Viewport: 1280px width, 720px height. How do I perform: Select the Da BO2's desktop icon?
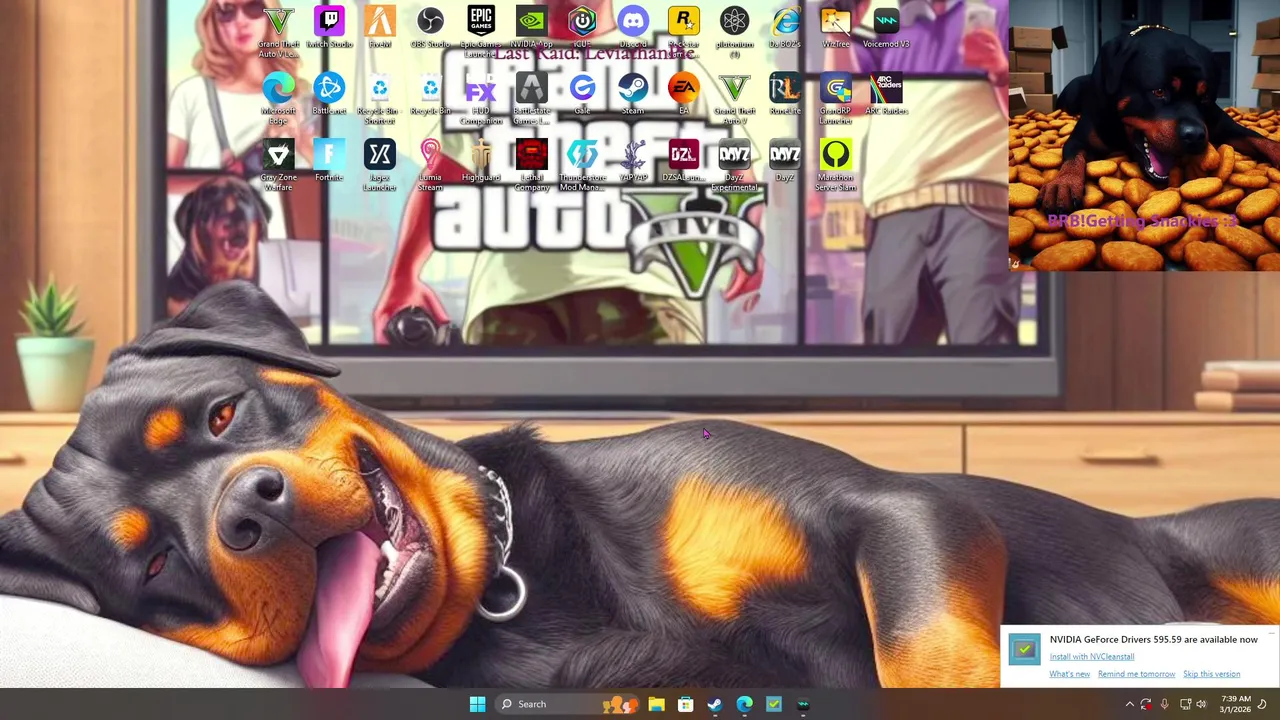[x=785, y=27]
